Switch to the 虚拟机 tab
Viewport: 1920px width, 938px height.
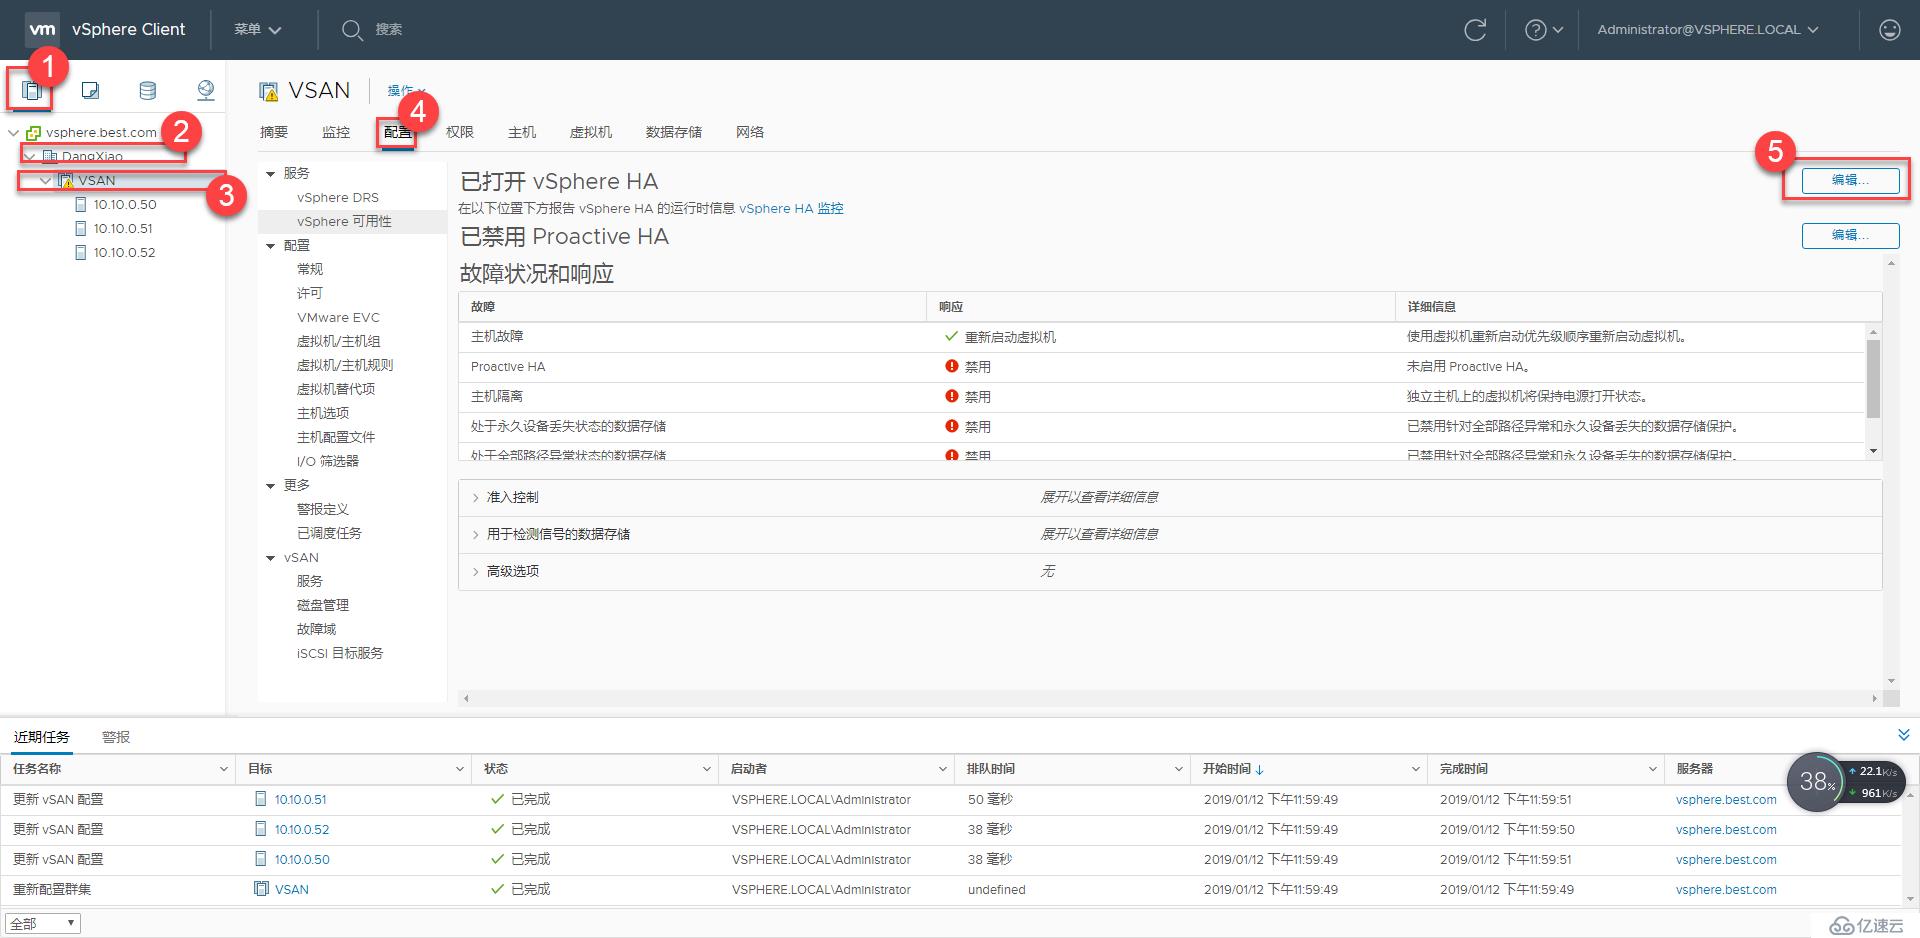coord(591,132)
